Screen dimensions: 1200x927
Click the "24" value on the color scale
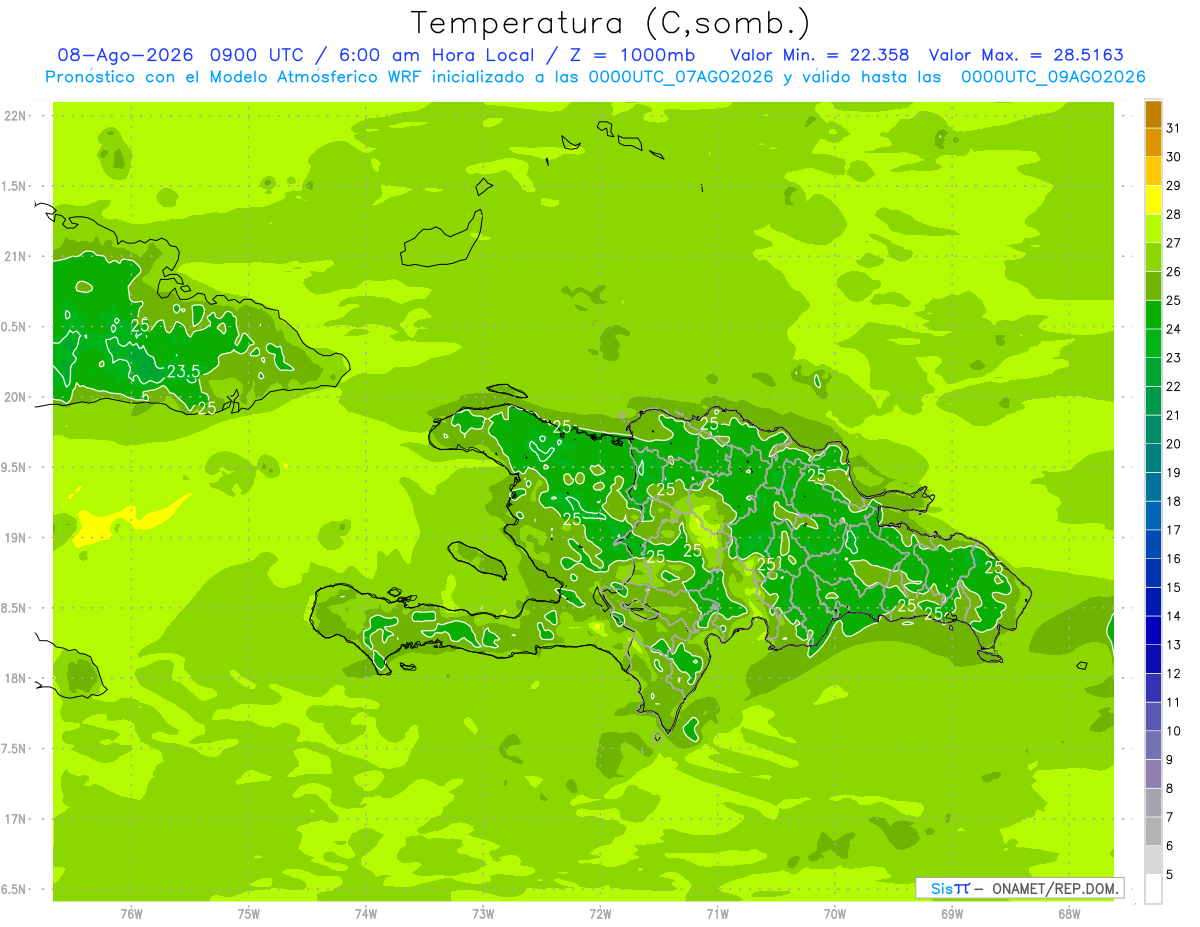pos(1174,329)
